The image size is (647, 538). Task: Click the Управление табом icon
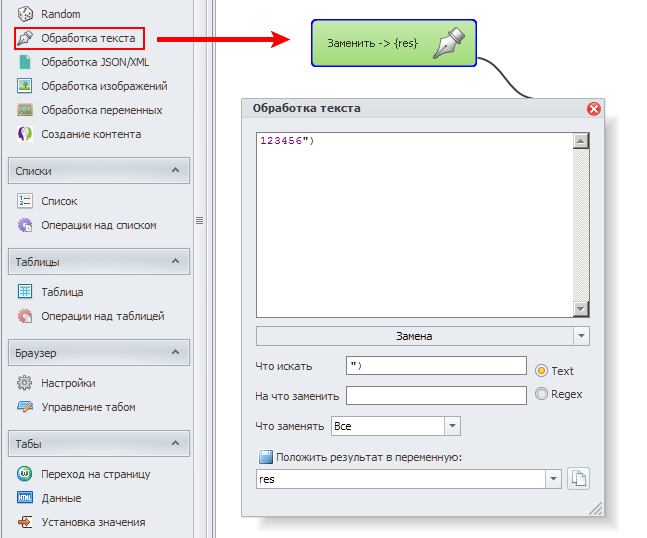pyautogui.click(x=25, y=407)
